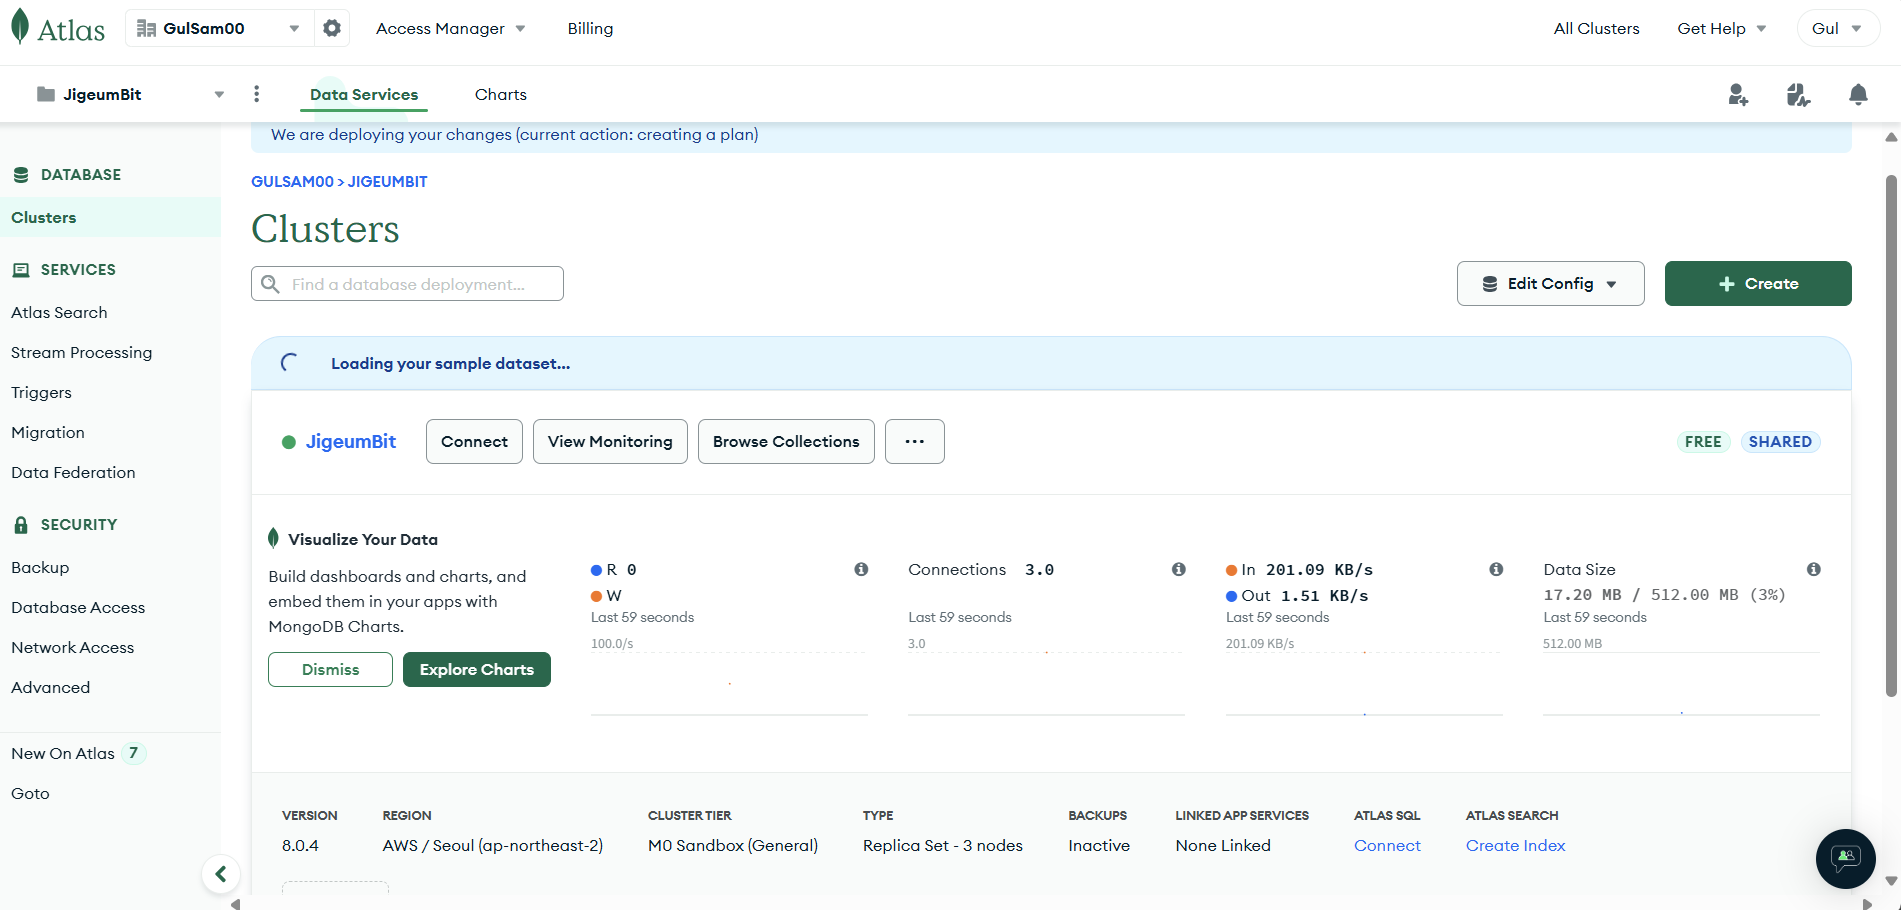Image resolution: width=1901 pixels, height=910 pixels.
Task: Open Migration in the sidebar
Action: point(48,432)
